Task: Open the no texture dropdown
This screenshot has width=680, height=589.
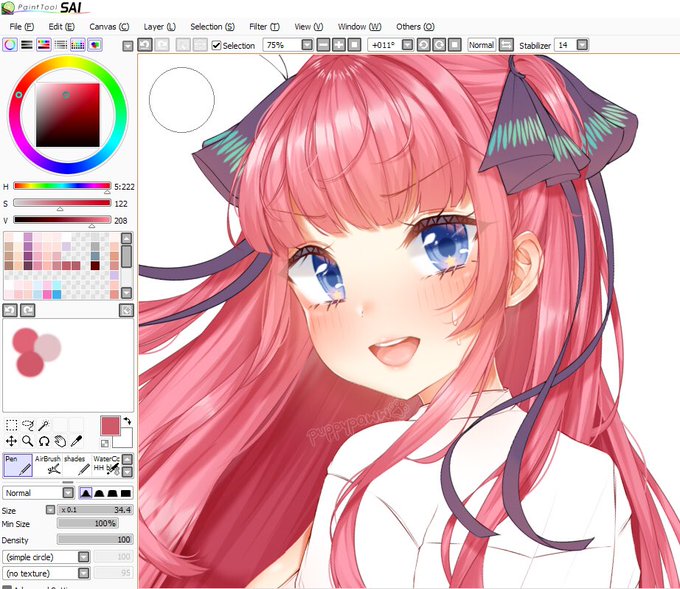Action: [46, 573]
